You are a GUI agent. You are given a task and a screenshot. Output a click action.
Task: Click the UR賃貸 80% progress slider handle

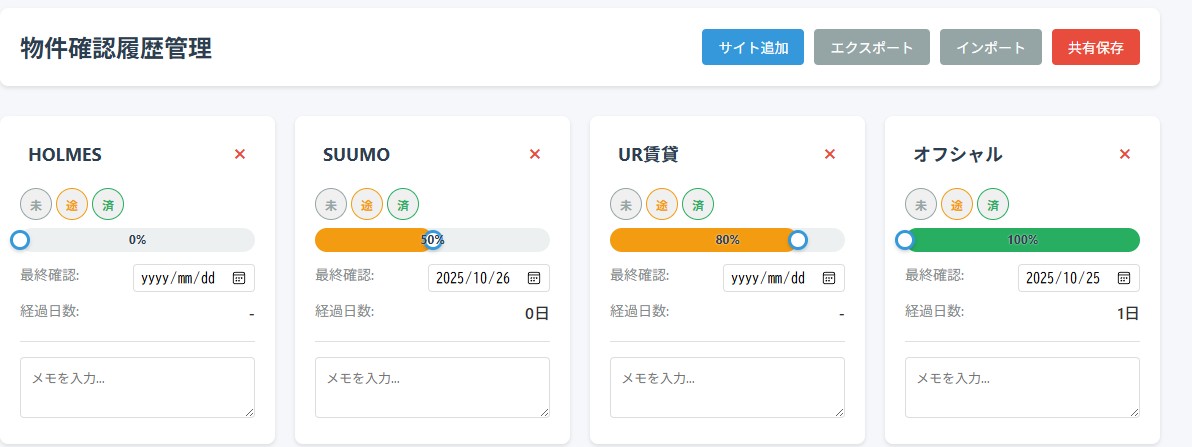pos(798,240)
